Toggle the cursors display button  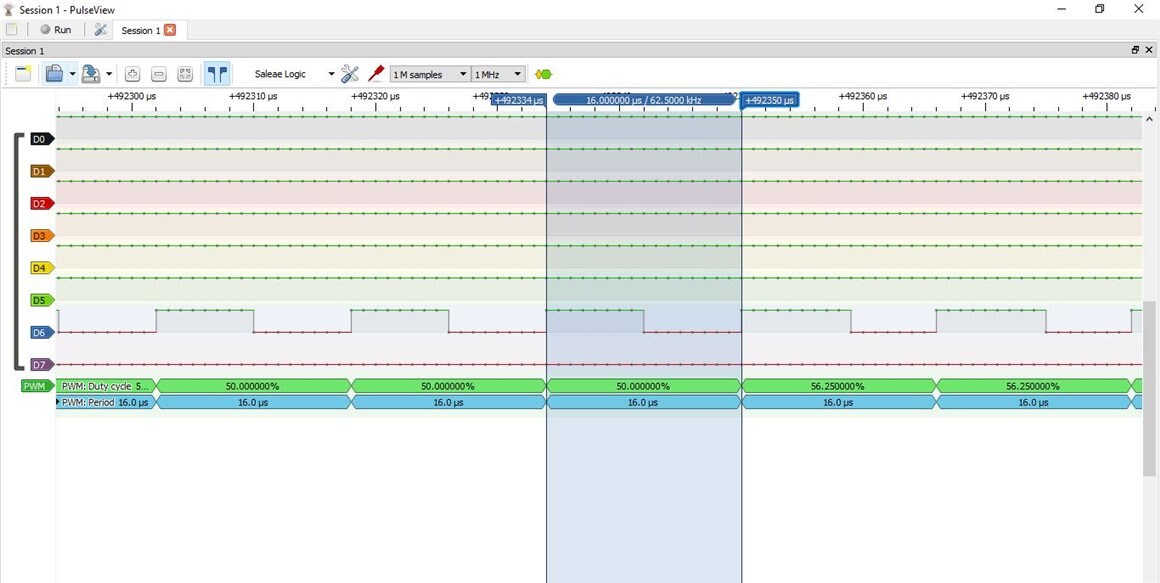(217, 74)
